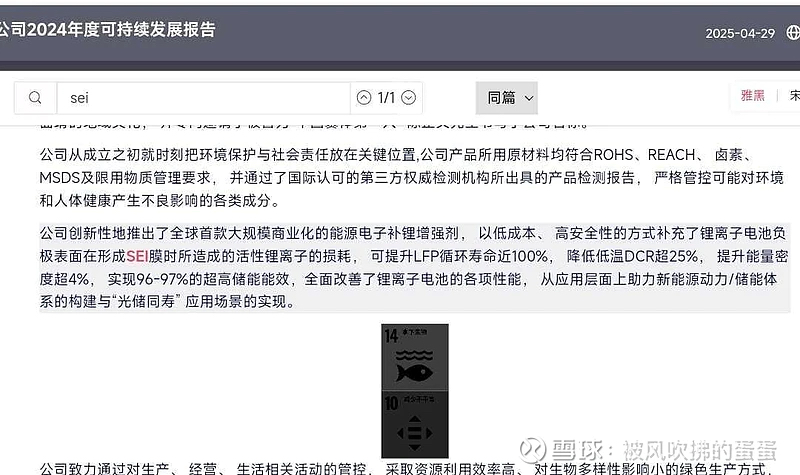Click inside the search field containing sei

click(203, 97)
